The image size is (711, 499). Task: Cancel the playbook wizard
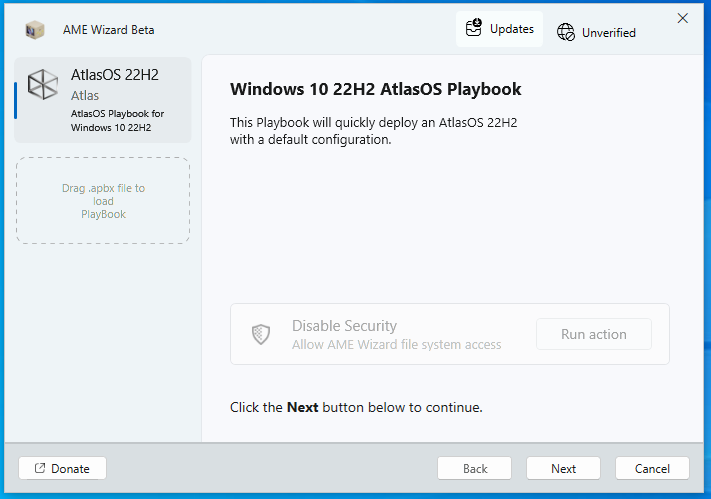(652, 468)
